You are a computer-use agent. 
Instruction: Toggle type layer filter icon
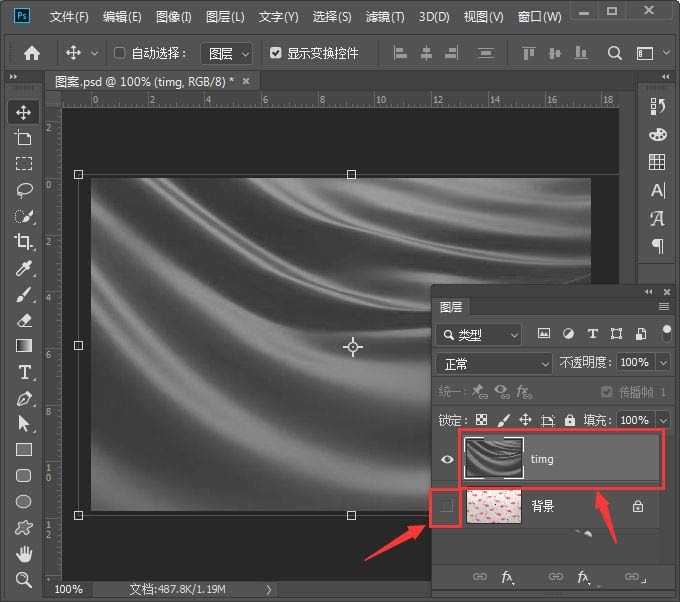click(592, 334)
